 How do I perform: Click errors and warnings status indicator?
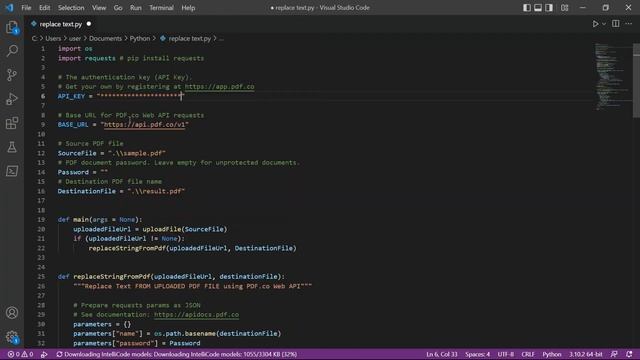pyautogui.click(x=20, y=354)
